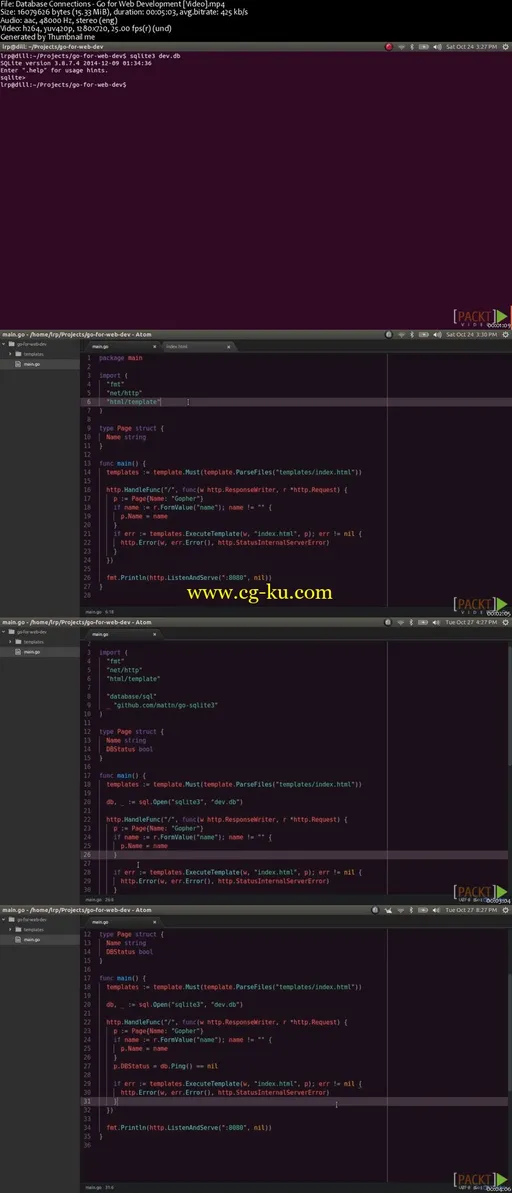
Task: Open main.go in the 4:27 PM Atom window's tree
Action: coord(32,652)
